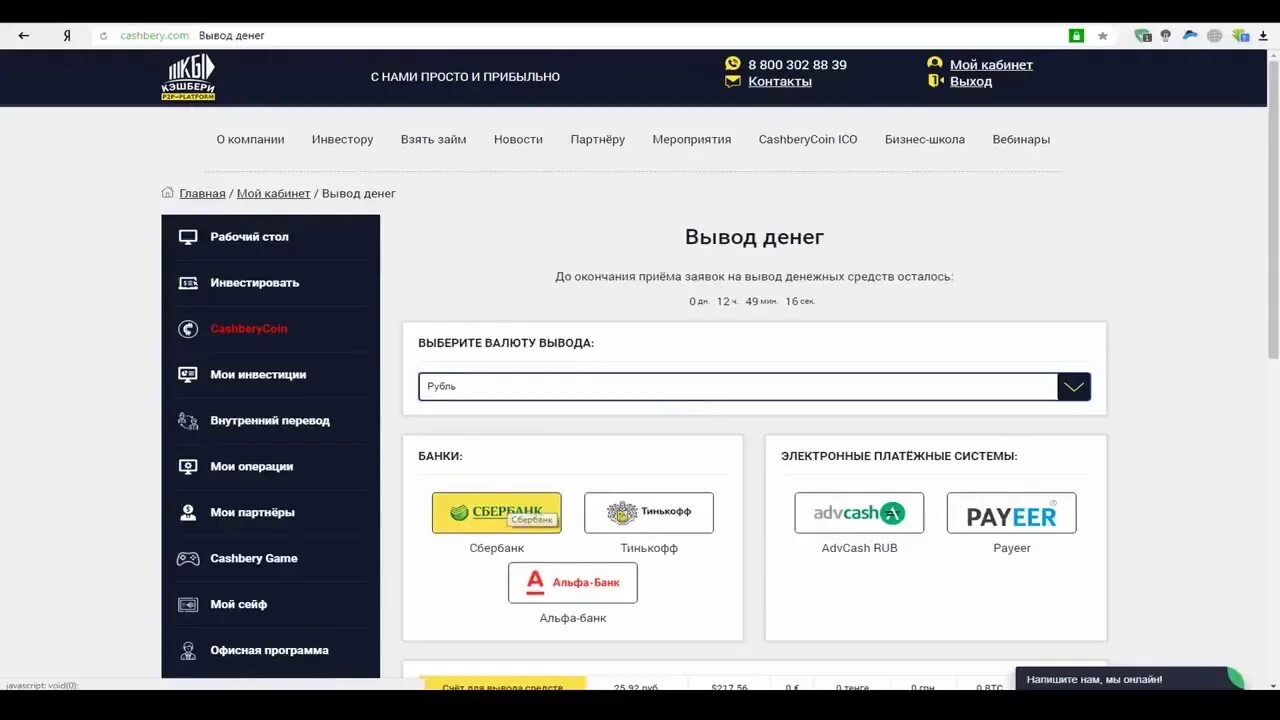Go to Главная in the breadcrumb
The image size is (1280, 720).
tap(202, 194)
